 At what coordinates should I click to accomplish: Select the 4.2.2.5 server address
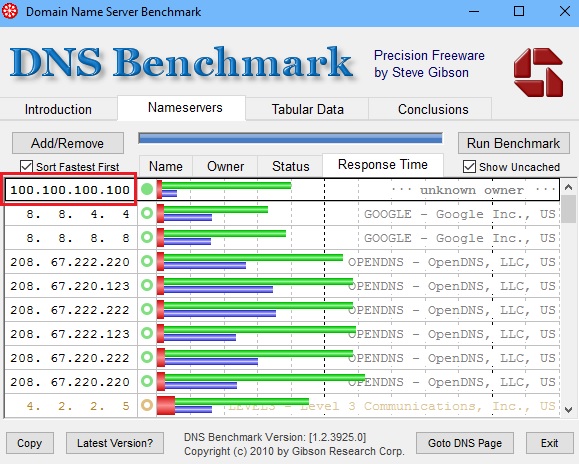(78, 406)
